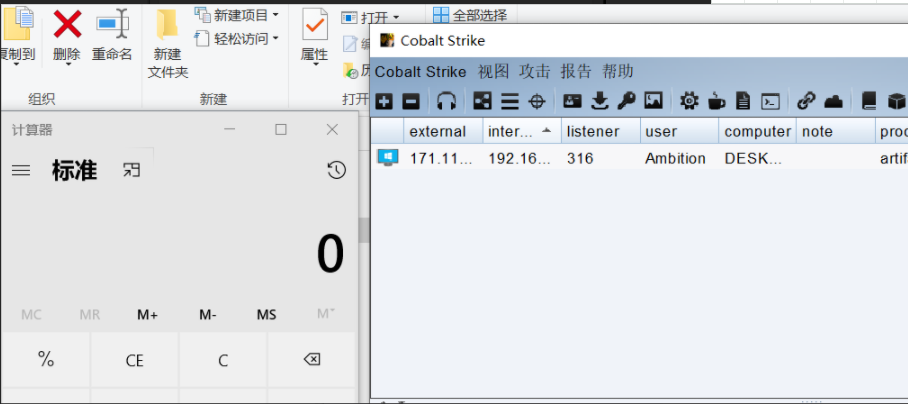This screenshot has height=404, width=908.
Task: Sort by the external column header
Action: pos(444,131)
